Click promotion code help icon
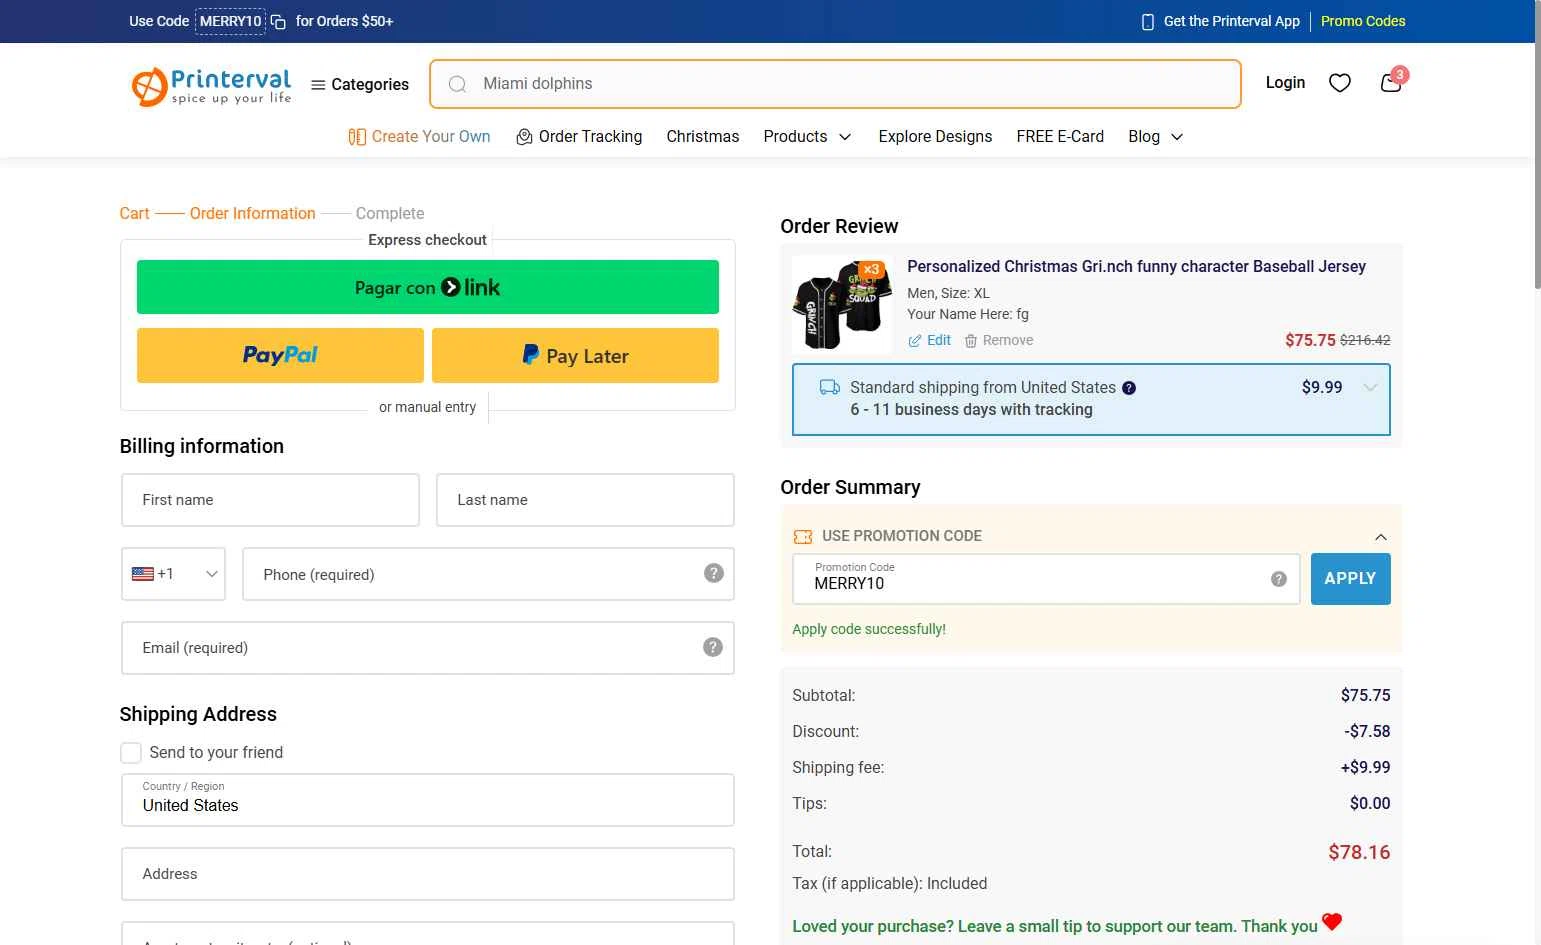The image size is (1541, 945). [x=1278, y=579]
